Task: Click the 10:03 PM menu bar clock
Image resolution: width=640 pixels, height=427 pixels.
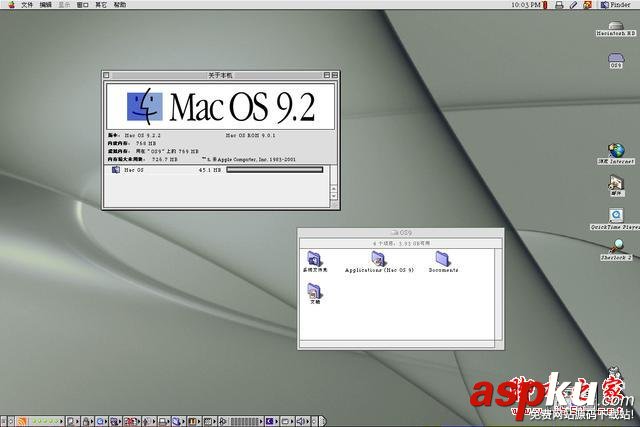Action: tap(526, 5)
